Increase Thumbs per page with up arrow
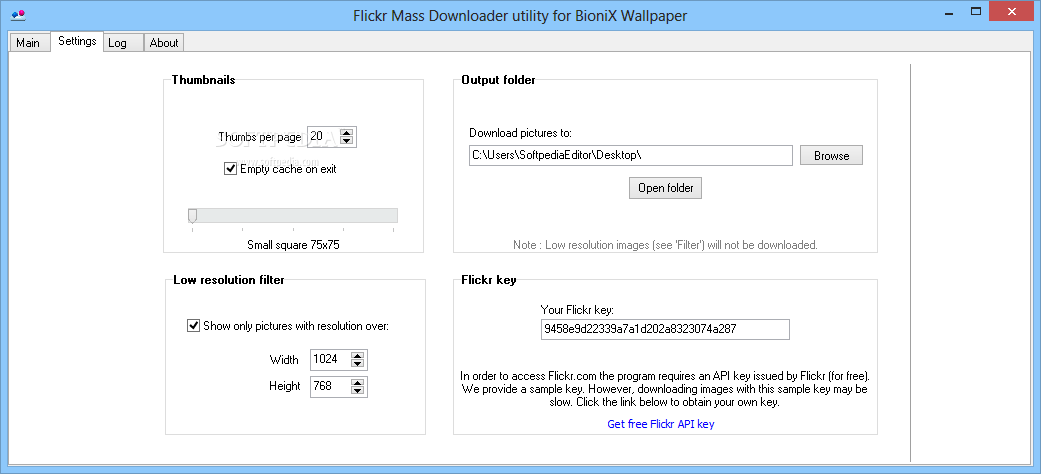 coord(347,133)
